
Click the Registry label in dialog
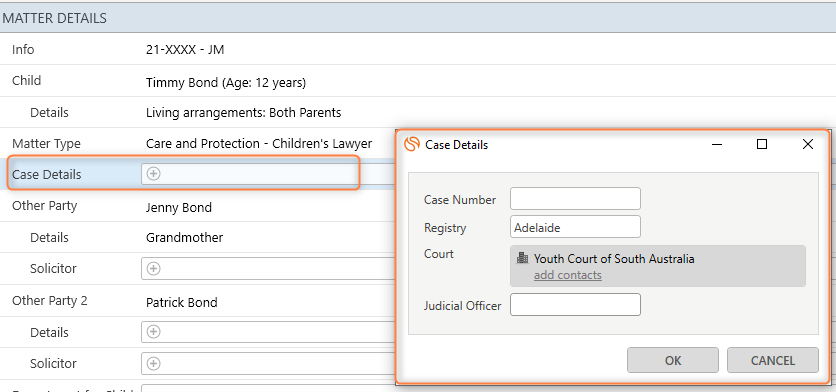(445, 228)
